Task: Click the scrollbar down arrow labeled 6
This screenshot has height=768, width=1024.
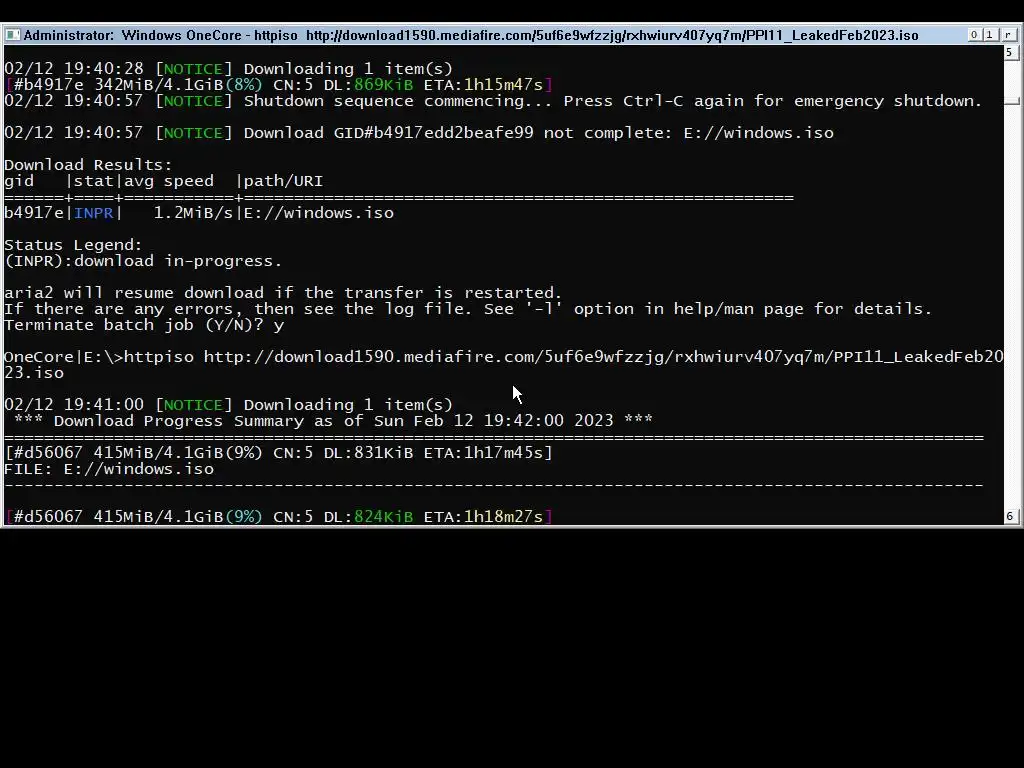Action: pos(1010,517)
